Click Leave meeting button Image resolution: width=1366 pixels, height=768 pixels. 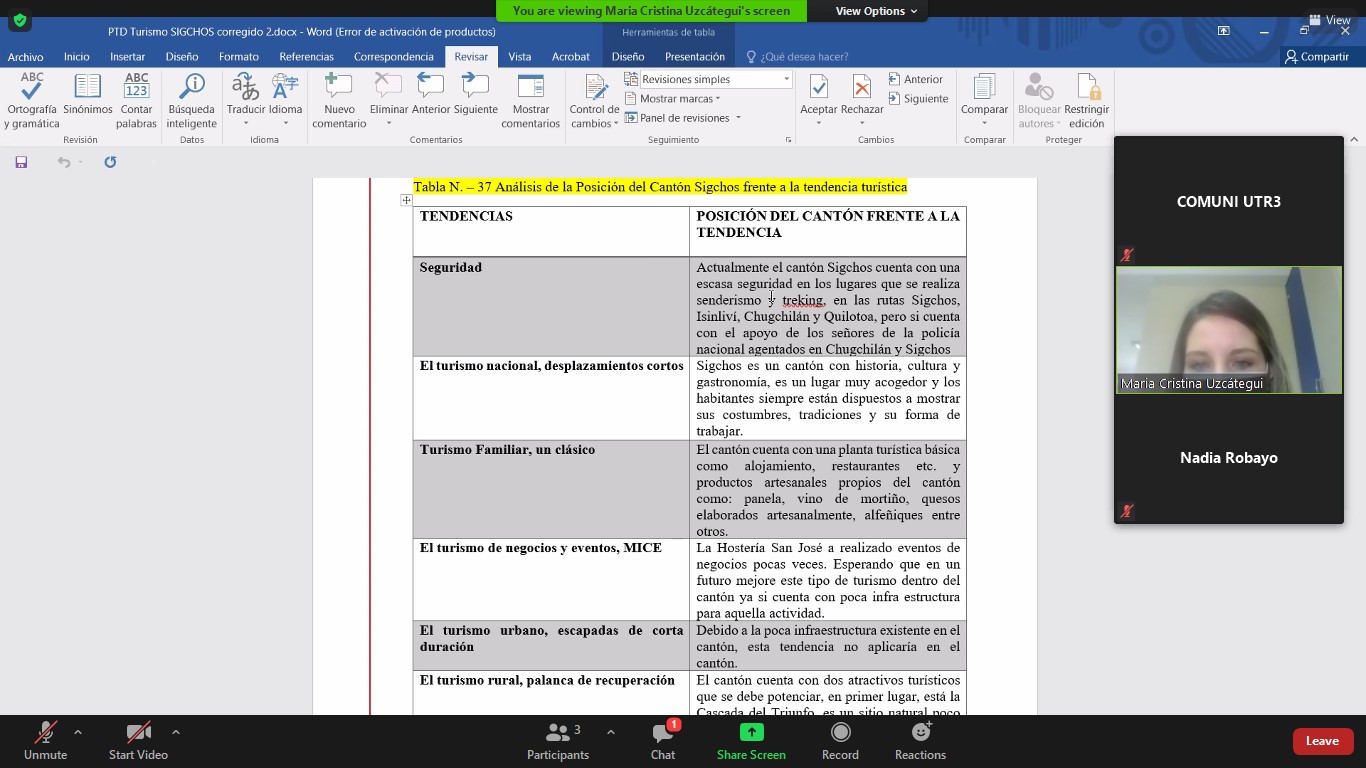[1322, 741]
